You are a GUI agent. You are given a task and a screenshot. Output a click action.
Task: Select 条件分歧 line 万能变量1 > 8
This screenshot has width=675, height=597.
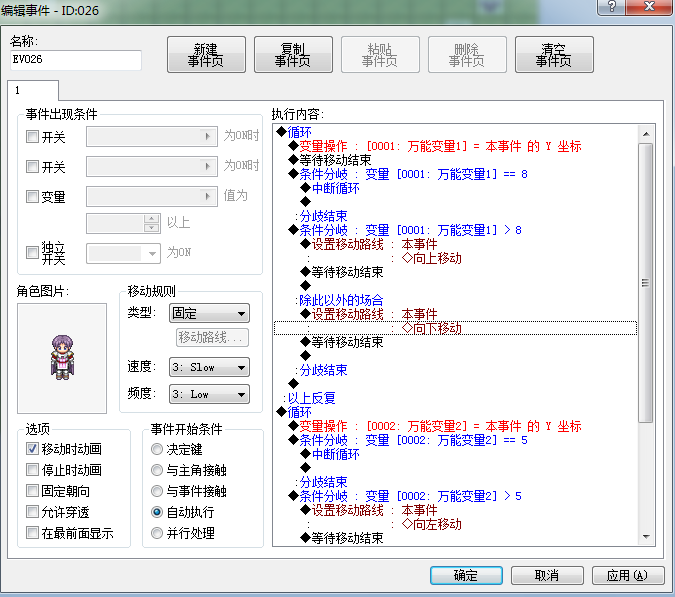tap(455, 230)
